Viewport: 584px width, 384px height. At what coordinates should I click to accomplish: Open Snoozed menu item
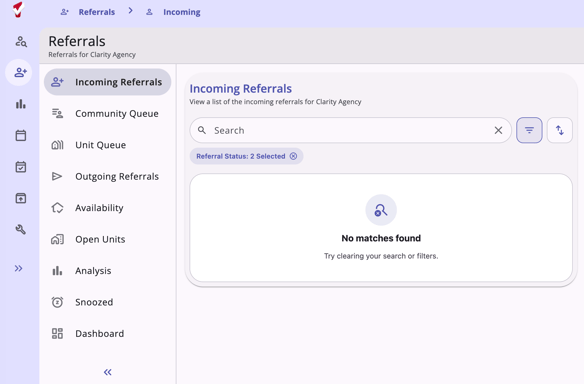pos(107,302)
